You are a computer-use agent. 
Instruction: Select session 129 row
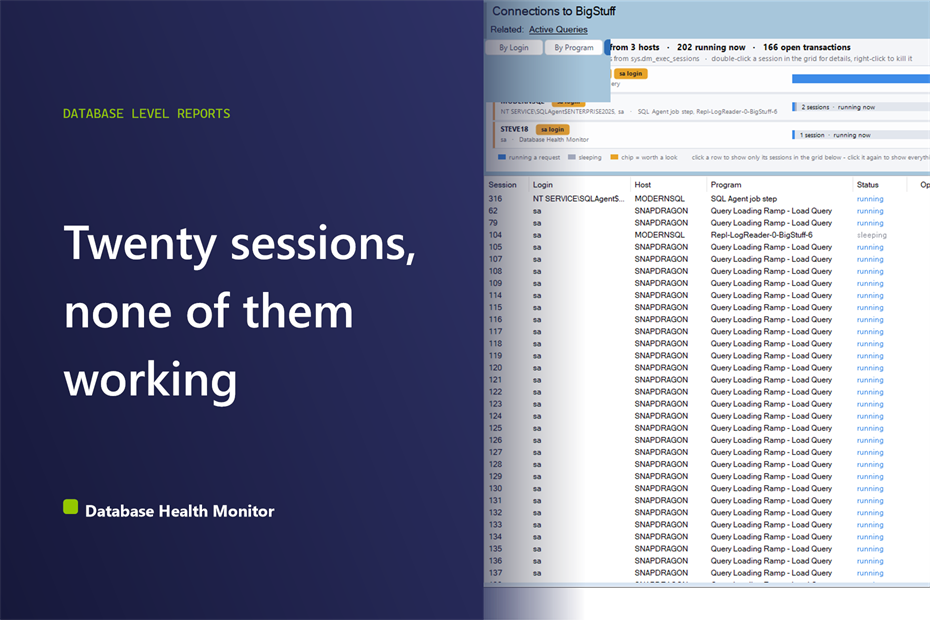click(x=707, y=476)
